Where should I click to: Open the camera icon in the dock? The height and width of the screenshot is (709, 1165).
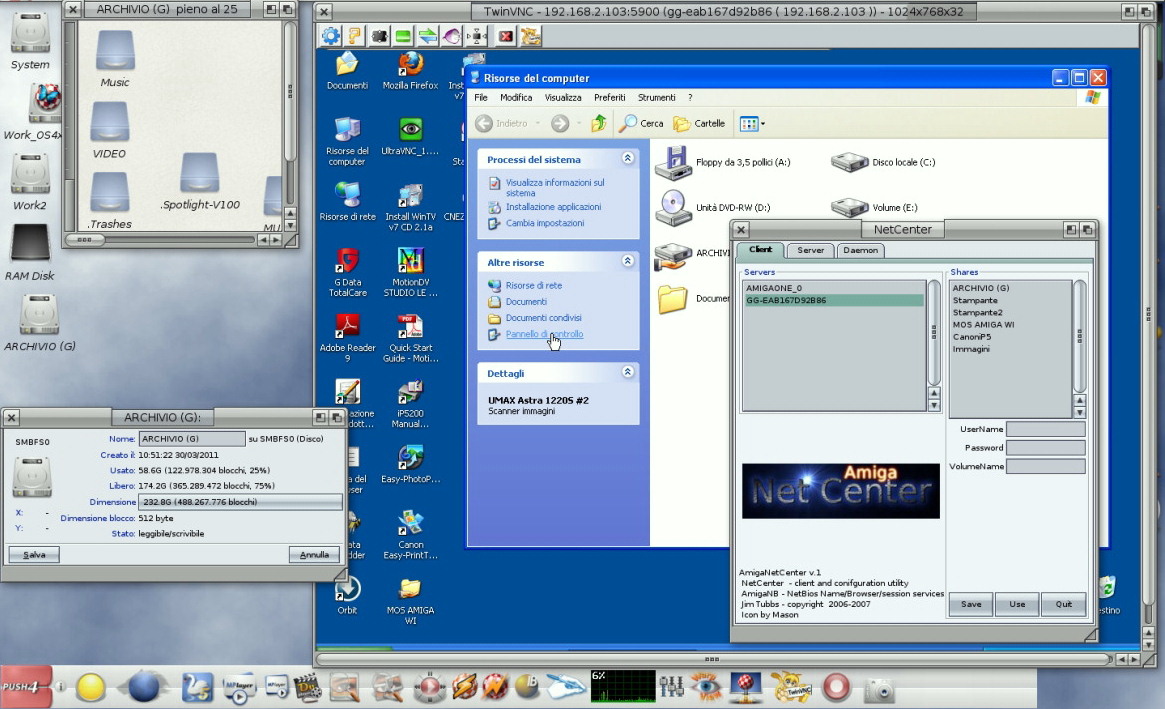click(x=879, y=689)
